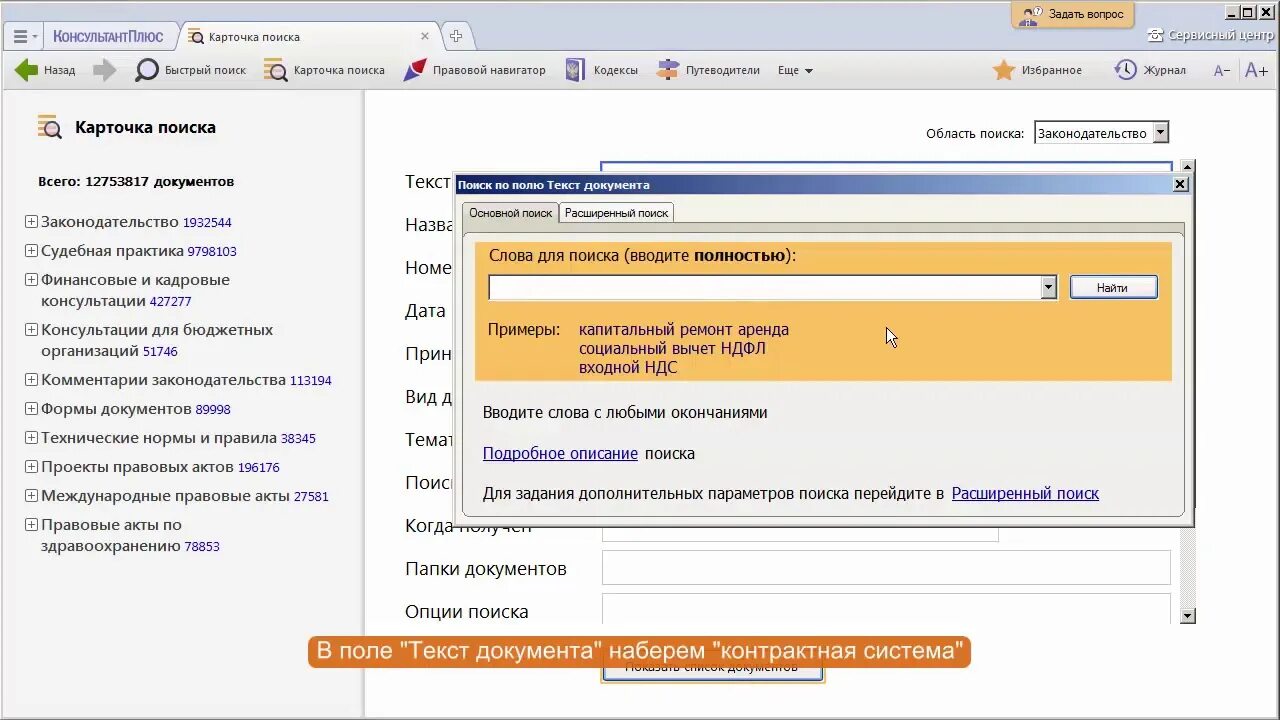Click example капитальный ремонт аренда
The width and height of the screenshot is (1280, 720).
(x=684, y=330)
